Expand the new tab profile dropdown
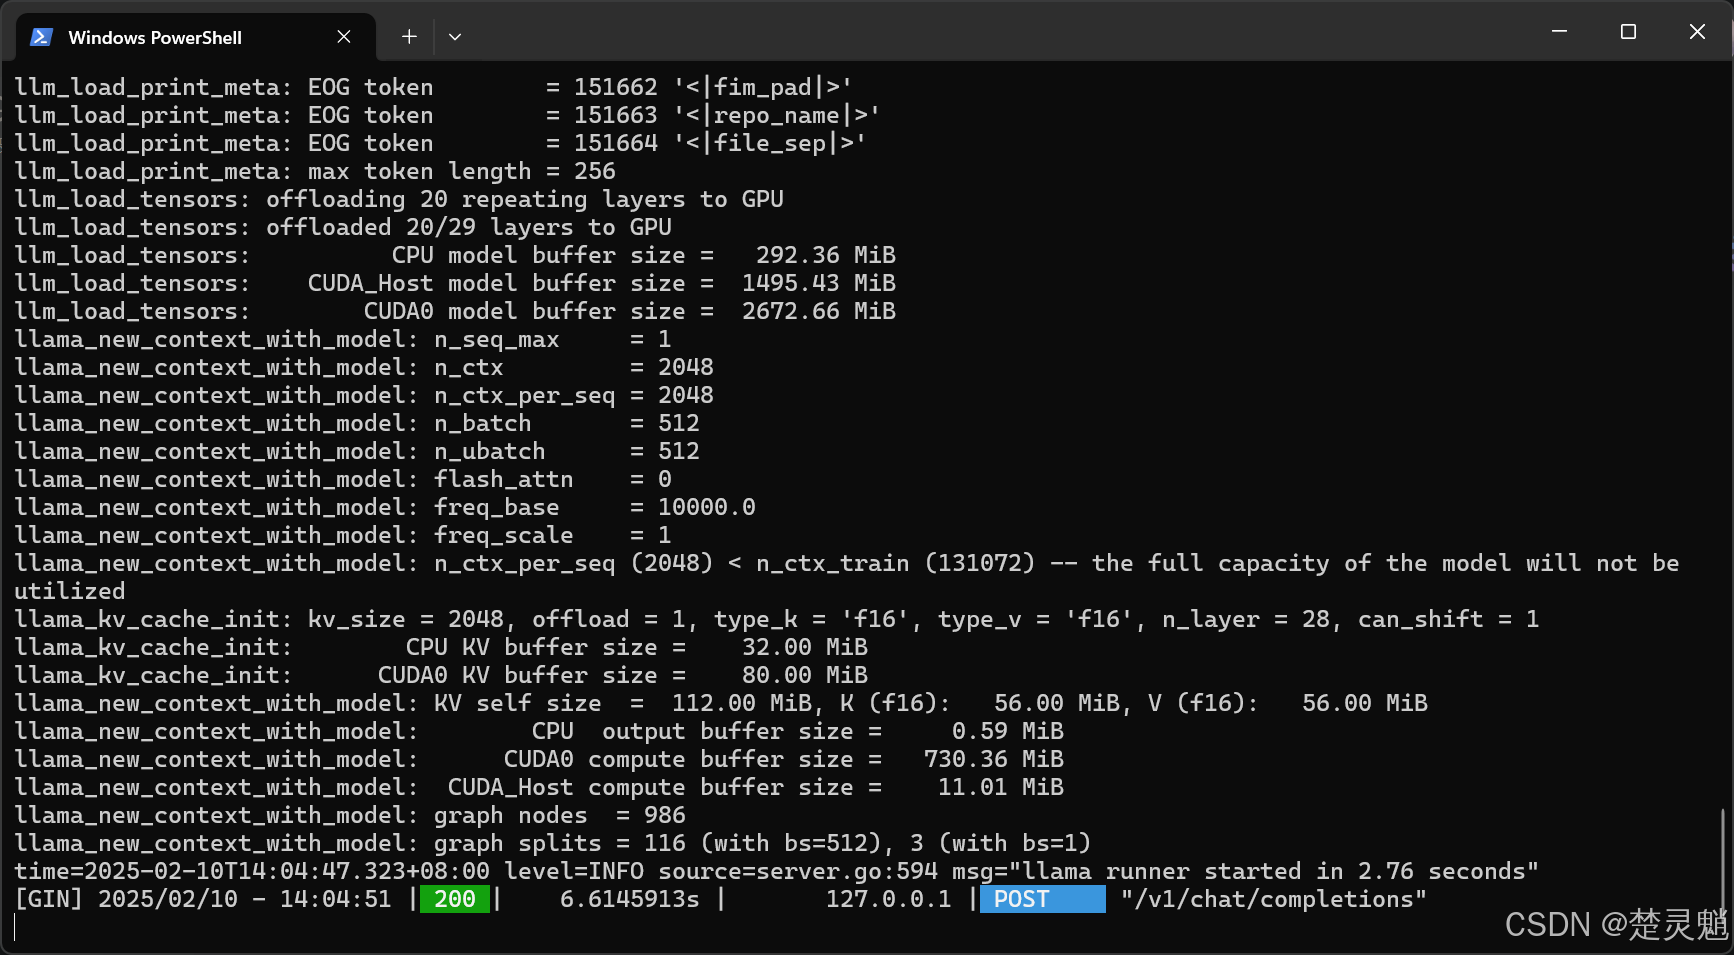 pos(455,37)
